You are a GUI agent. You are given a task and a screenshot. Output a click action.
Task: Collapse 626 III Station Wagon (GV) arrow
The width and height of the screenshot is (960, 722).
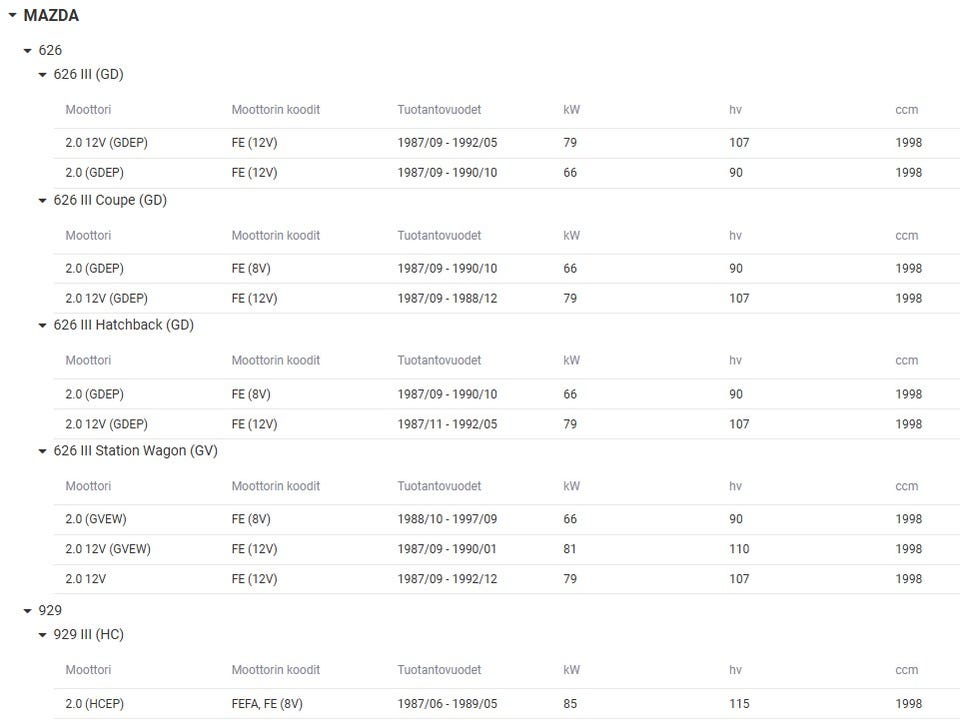[43, 452]
